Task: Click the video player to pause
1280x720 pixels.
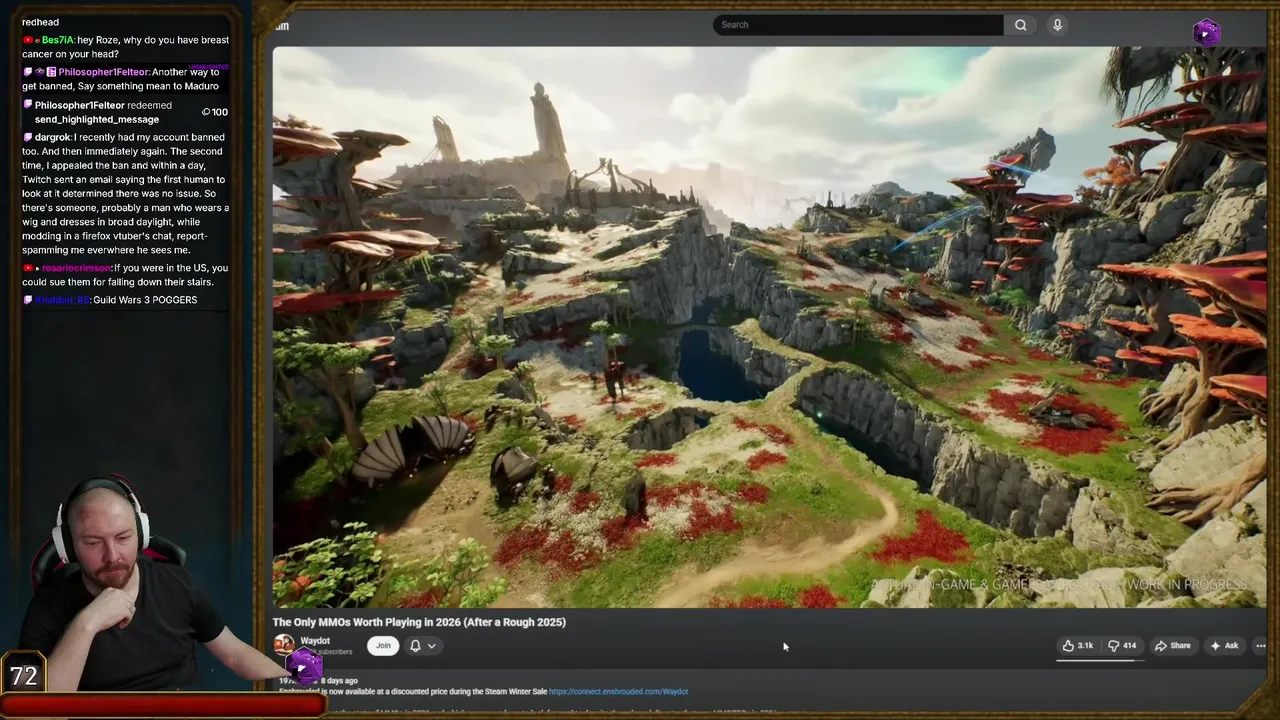Action: coord(769,327)
